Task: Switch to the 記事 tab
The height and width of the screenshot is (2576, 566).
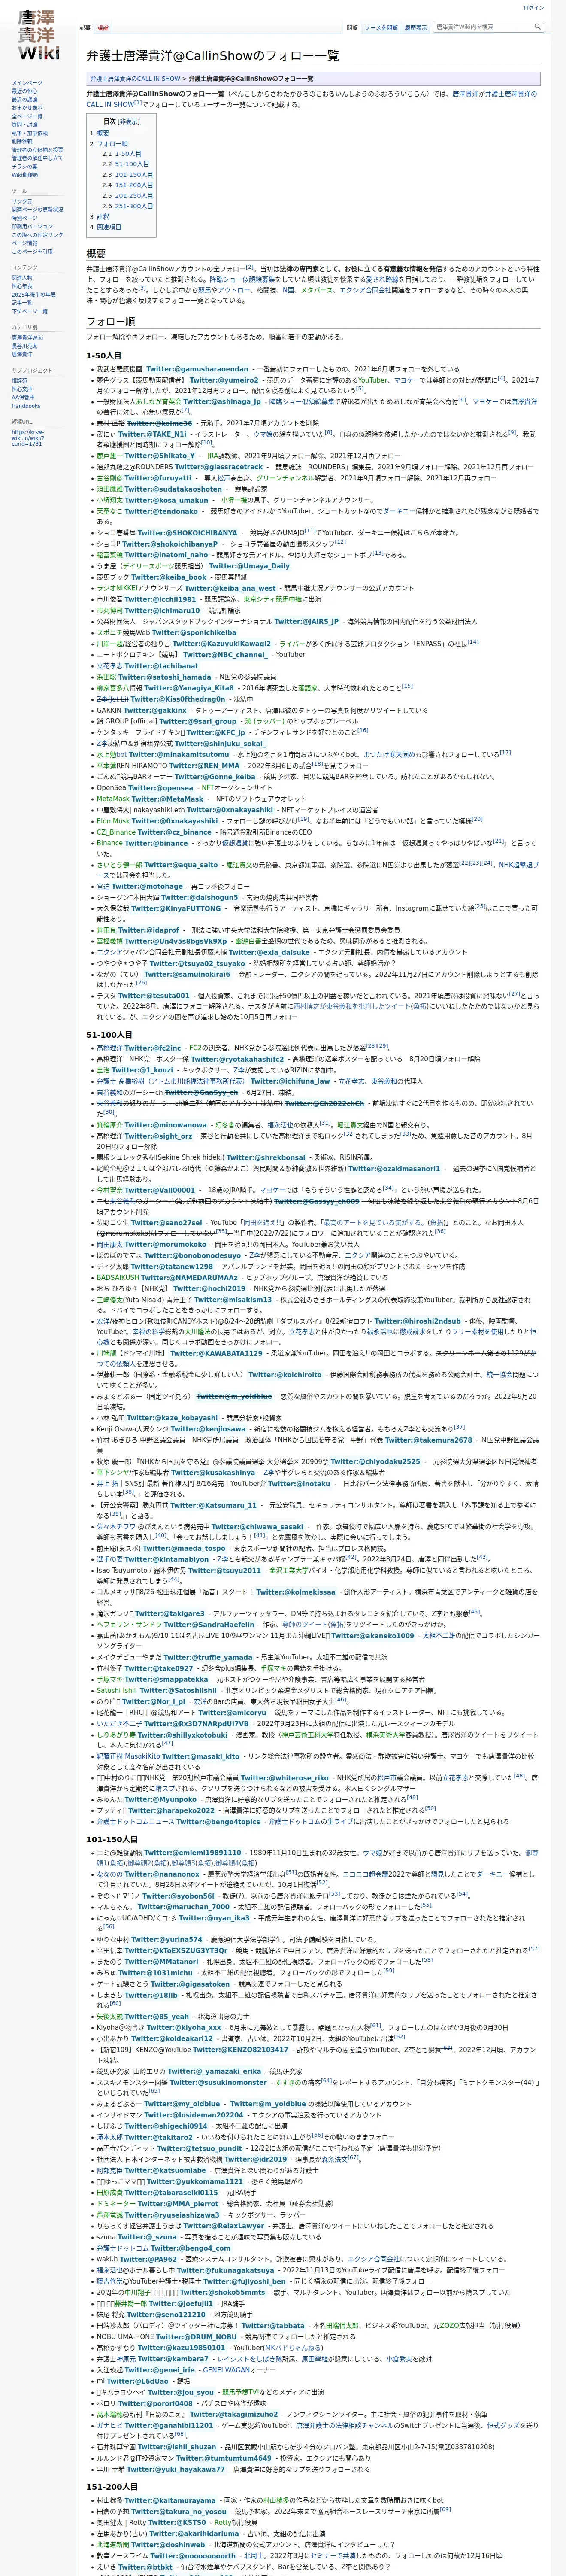Action: click(85, 28)
